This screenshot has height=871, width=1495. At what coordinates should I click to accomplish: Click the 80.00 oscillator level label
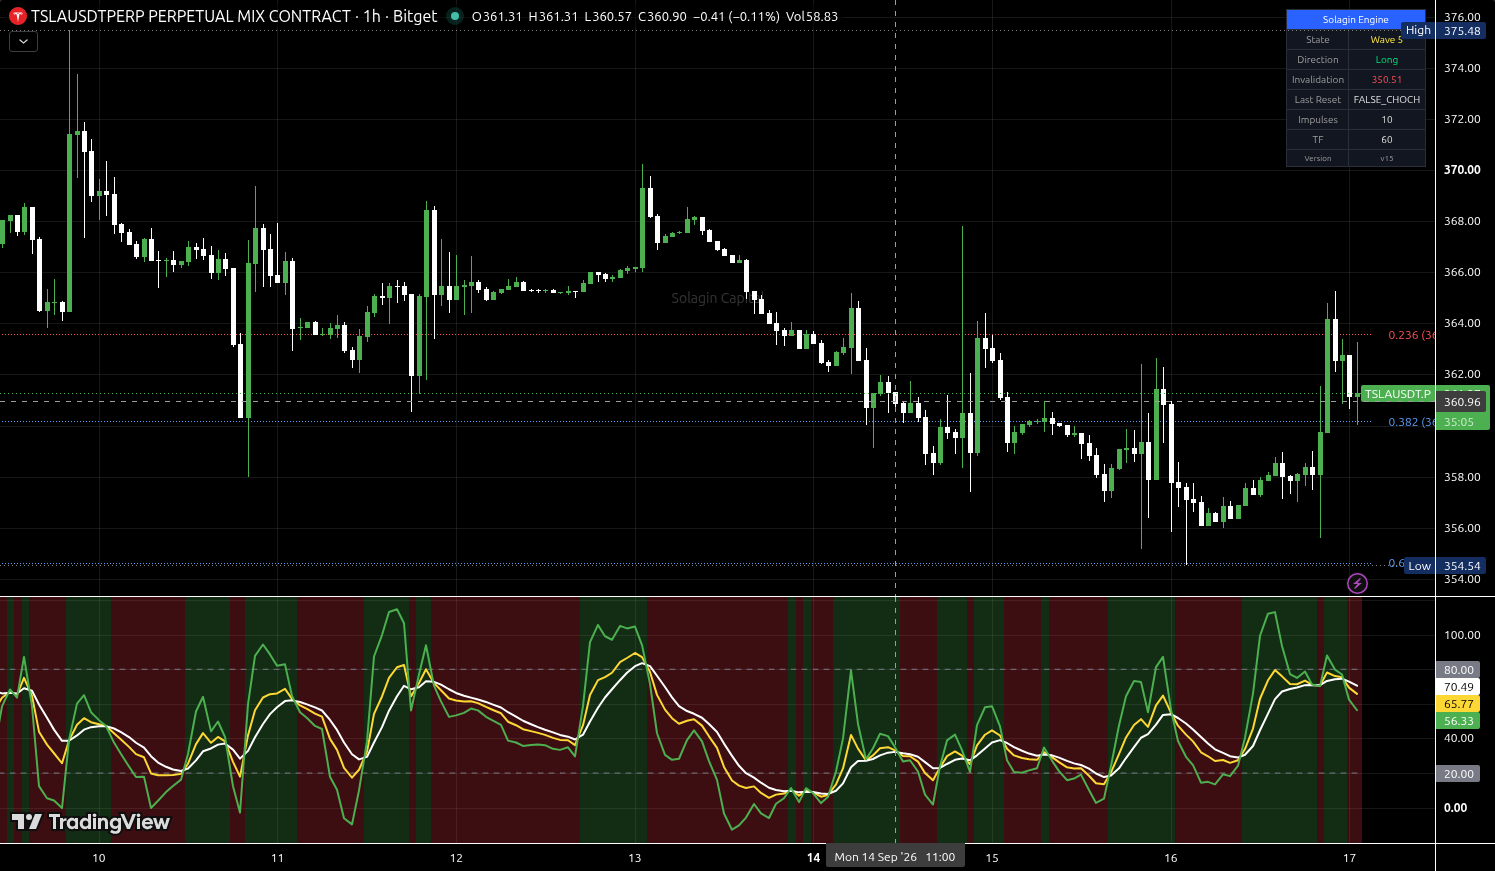(x=1458, y=670)
